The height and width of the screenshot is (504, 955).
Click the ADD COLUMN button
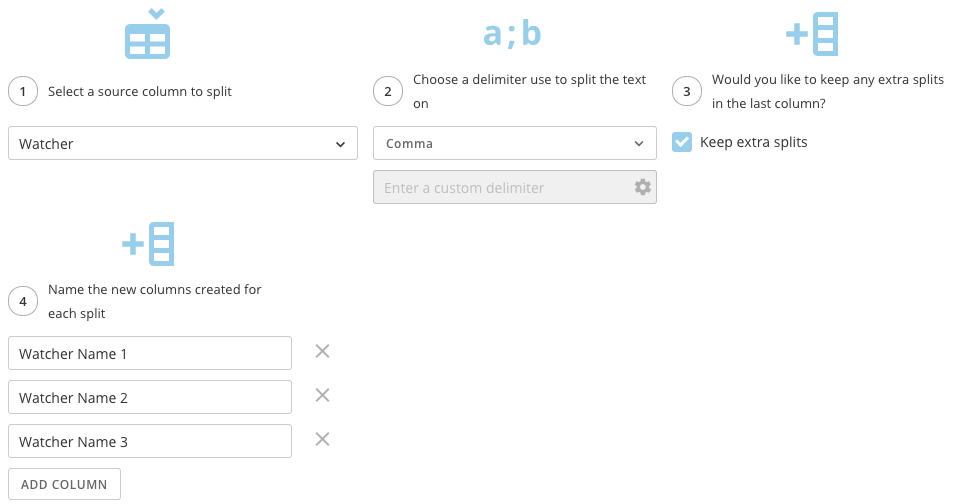(65, 484)
